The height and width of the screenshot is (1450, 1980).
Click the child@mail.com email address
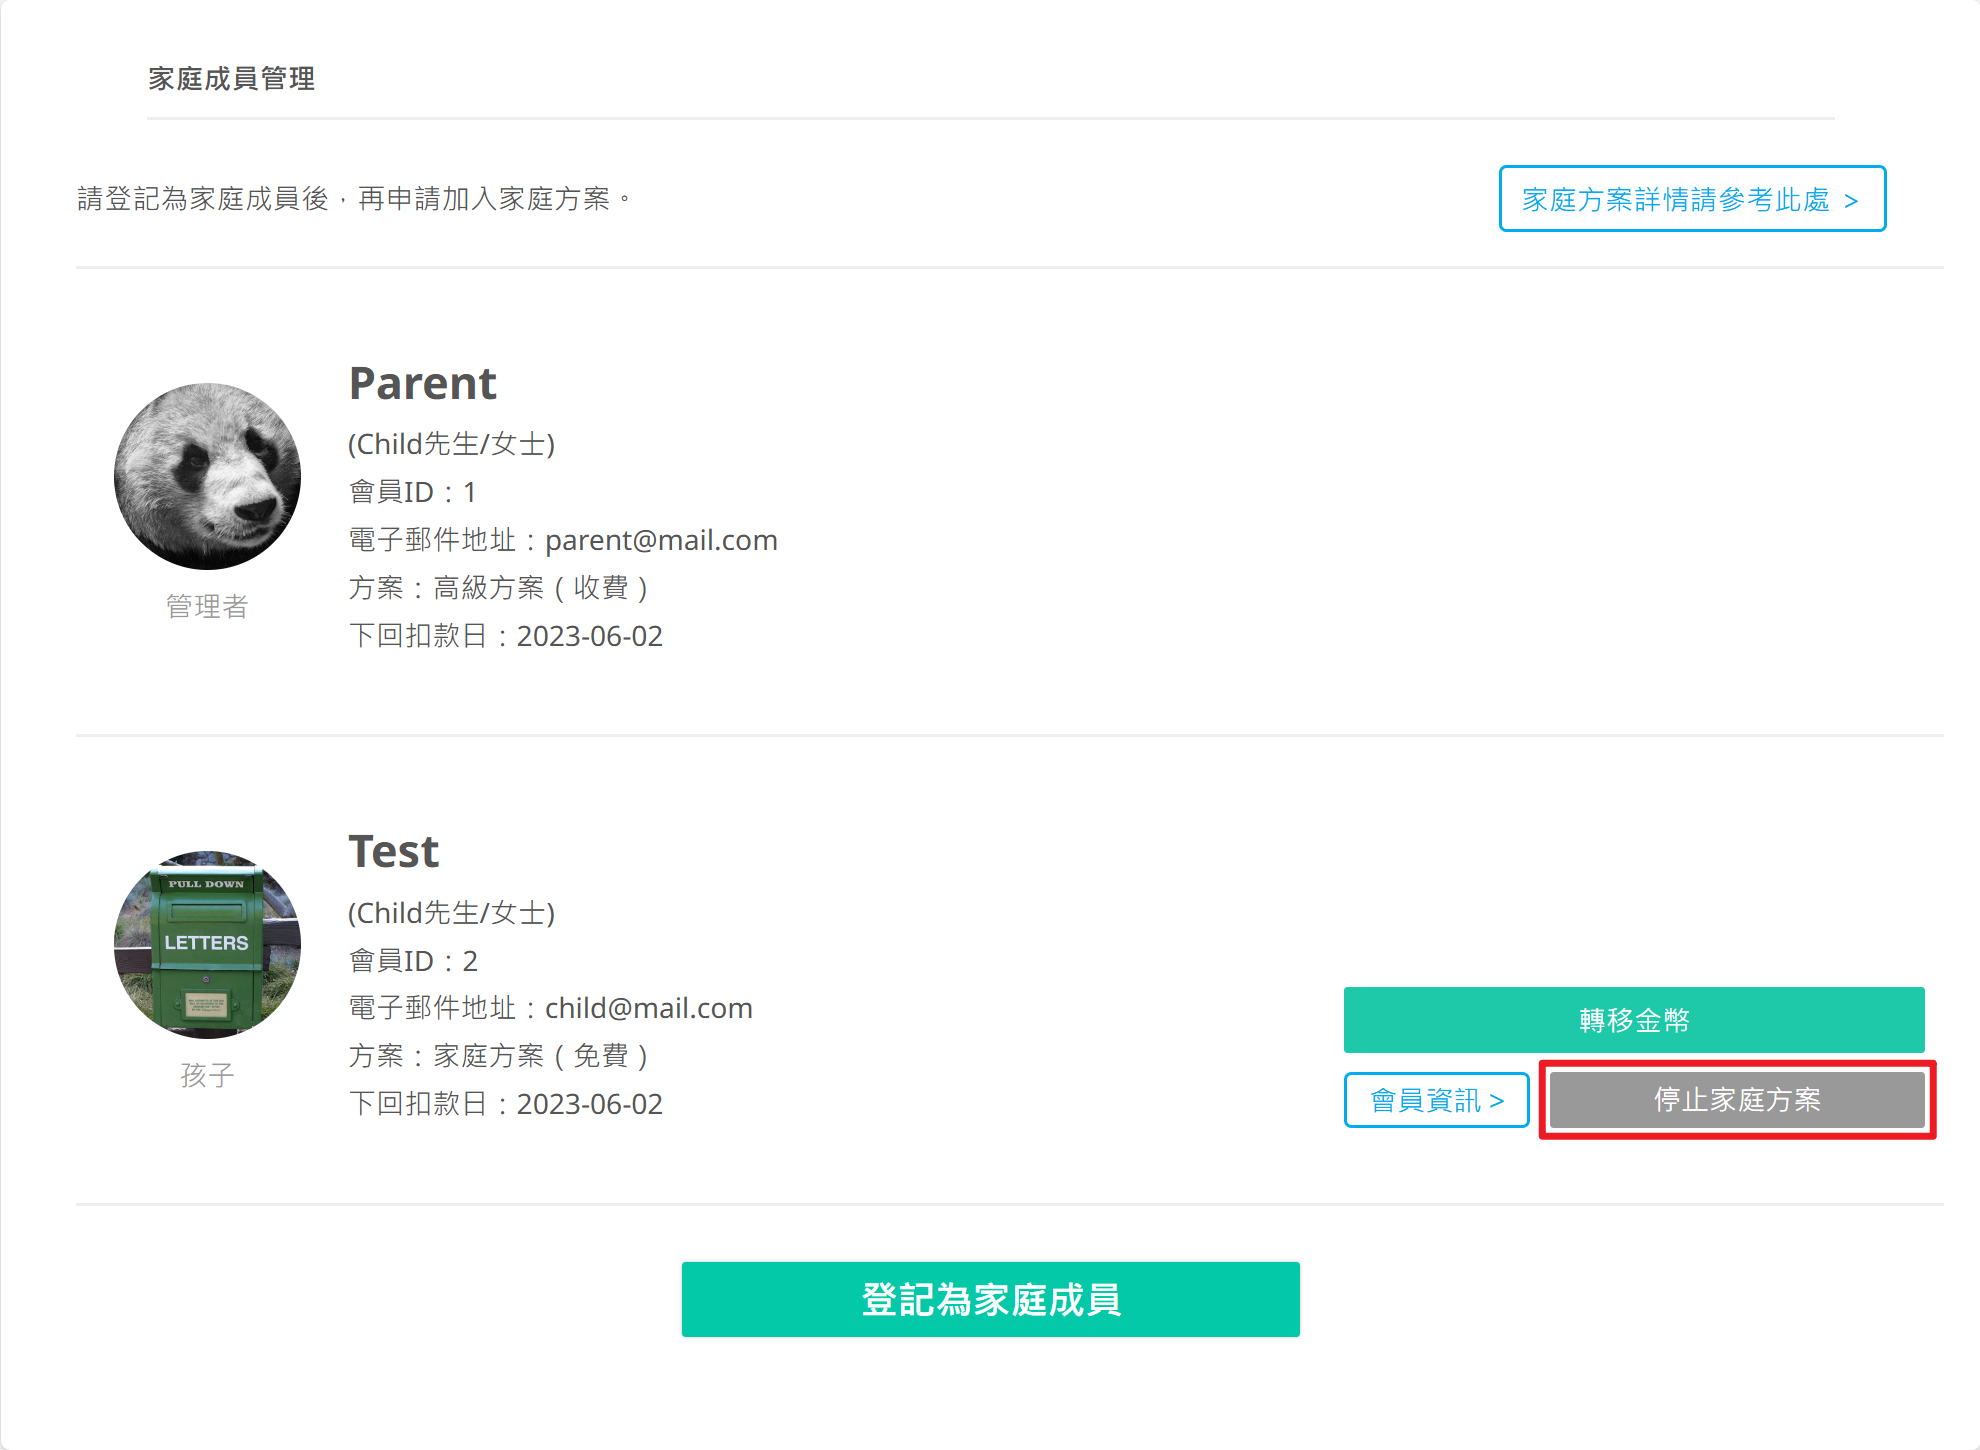tap(648, 1008)
